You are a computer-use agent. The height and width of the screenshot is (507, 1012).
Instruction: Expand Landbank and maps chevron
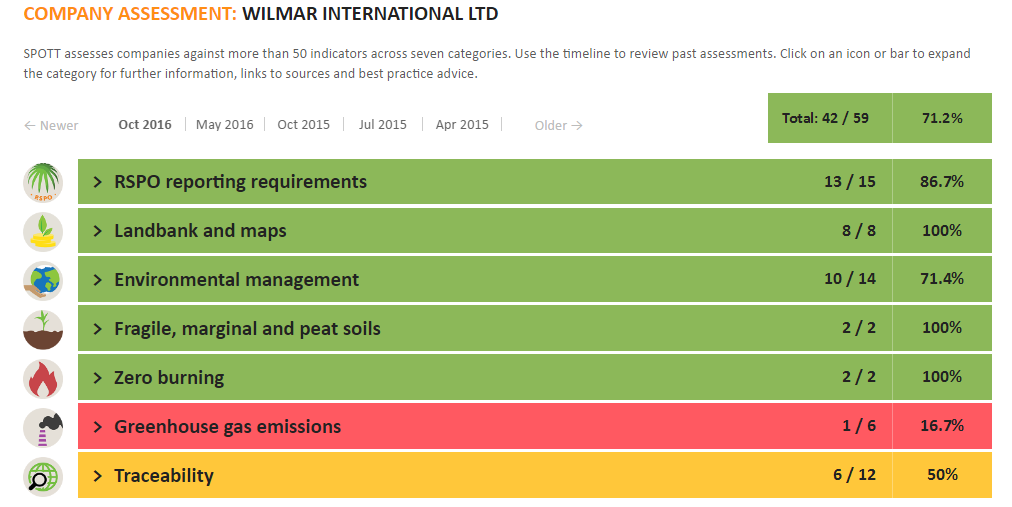(97, 231)
